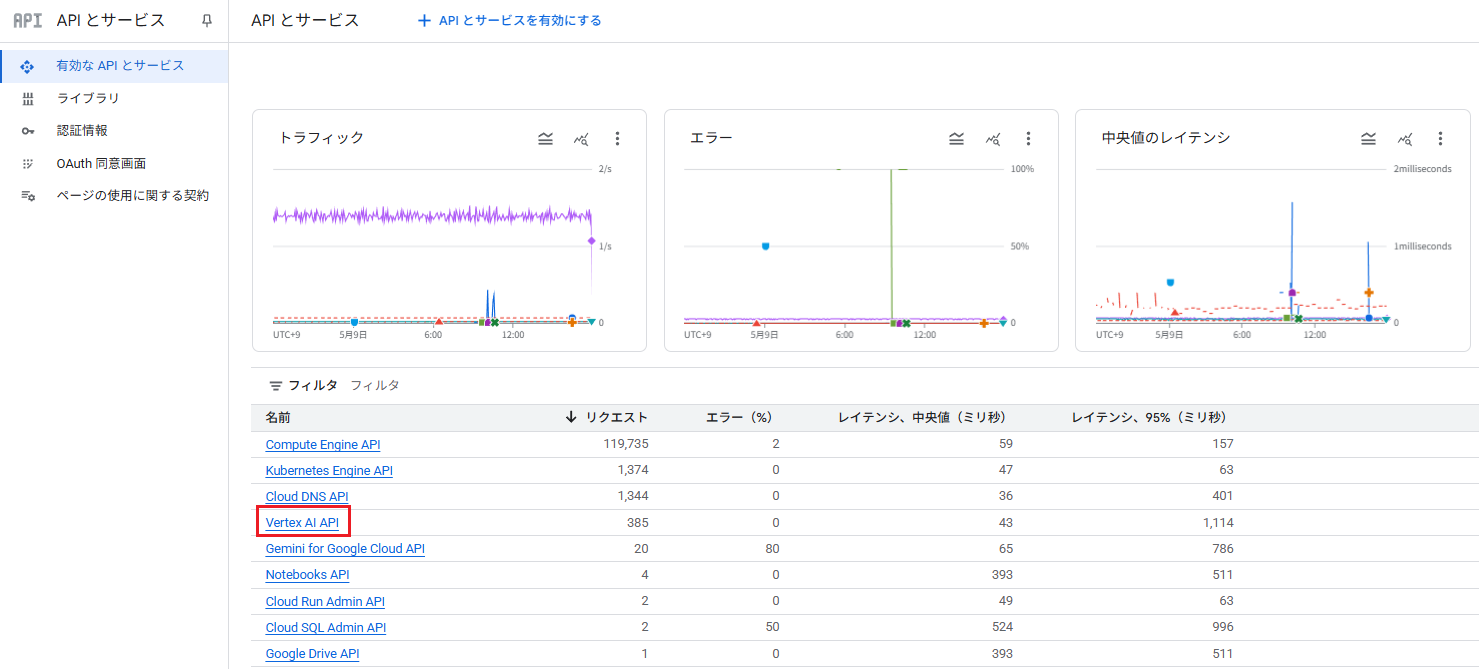Open the Cloud Run Admin API link
The width and height of the screenshot is (1479, 669).
click(x=325, y=601)
